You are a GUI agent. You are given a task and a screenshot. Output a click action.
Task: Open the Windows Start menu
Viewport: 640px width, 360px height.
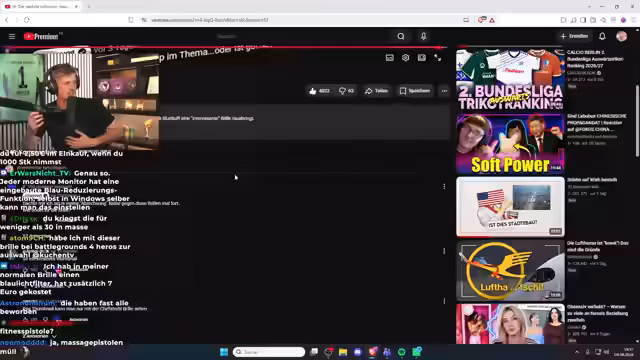click(224, 352)
